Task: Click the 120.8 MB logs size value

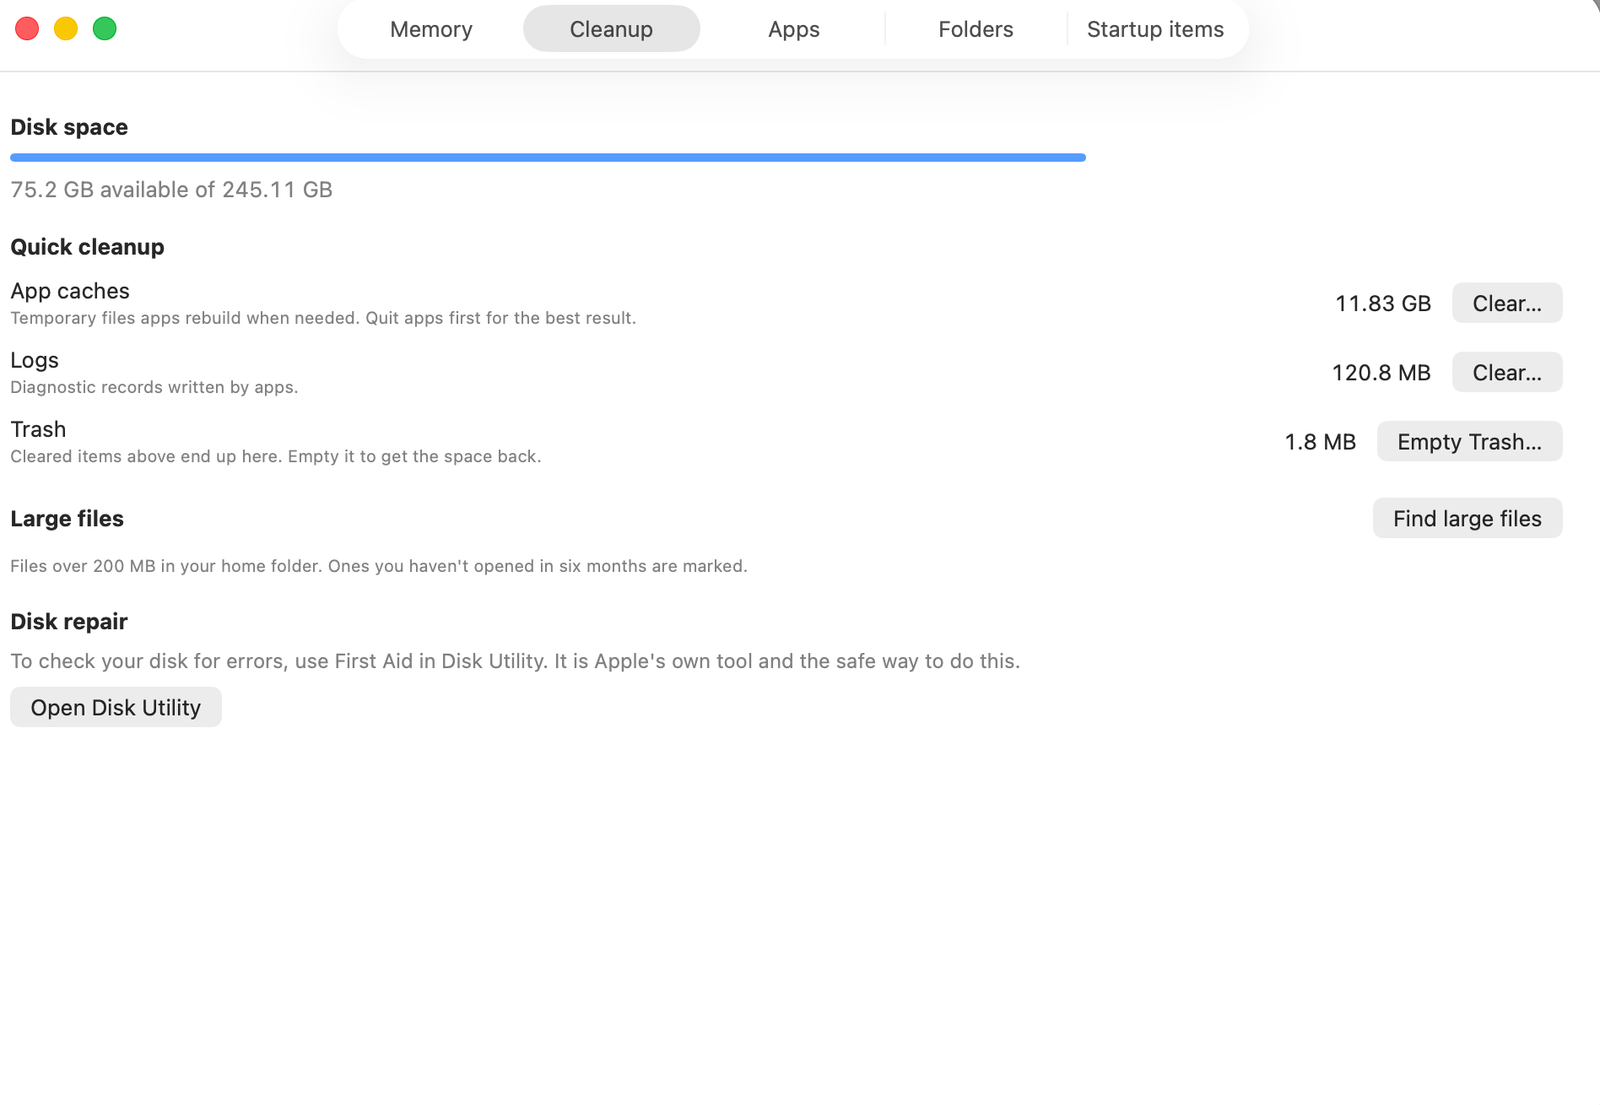Action: [1381, 372]
